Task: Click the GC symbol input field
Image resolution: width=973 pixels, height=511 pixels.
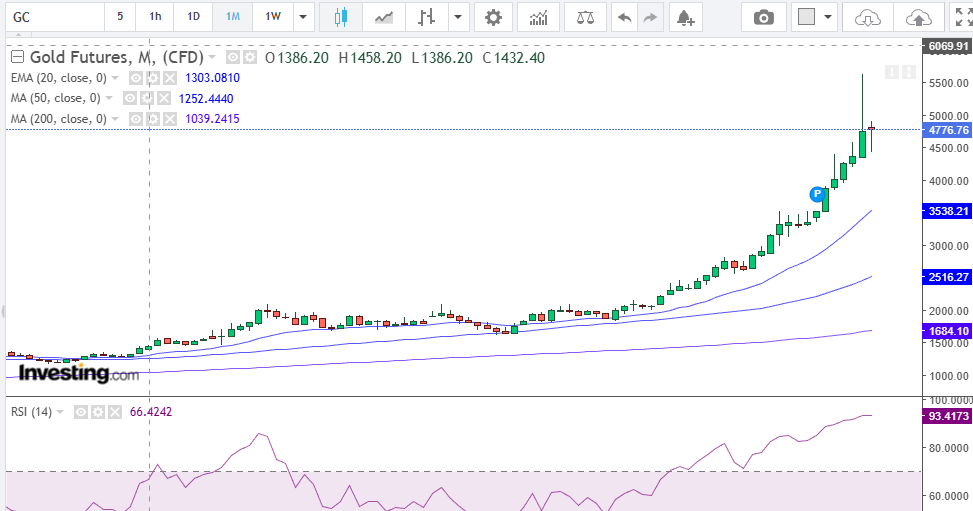Action: coord(50,17)
